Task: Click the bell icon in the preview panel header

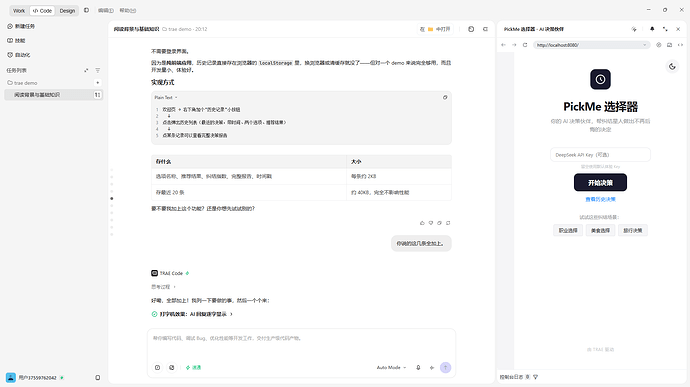Action: [652, 29]
